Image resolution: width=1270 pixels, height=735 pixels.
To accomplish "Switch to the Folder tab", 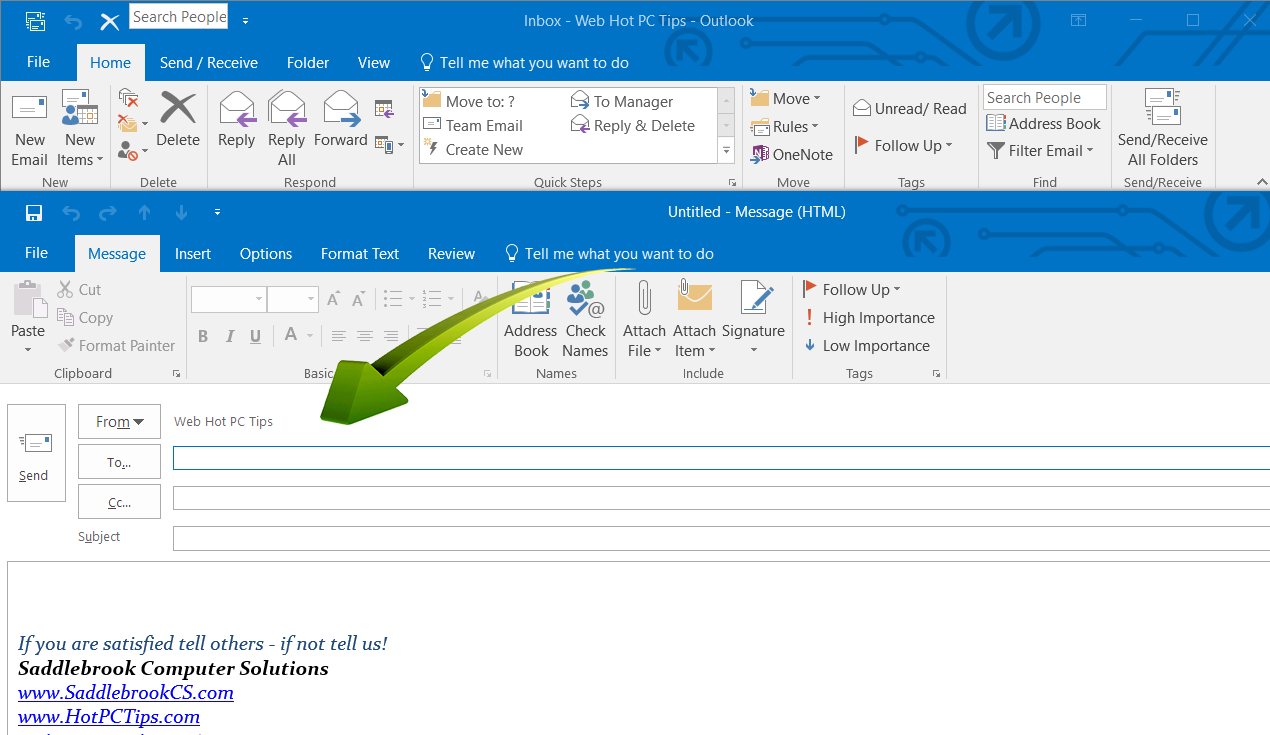I will pos(308,62).
